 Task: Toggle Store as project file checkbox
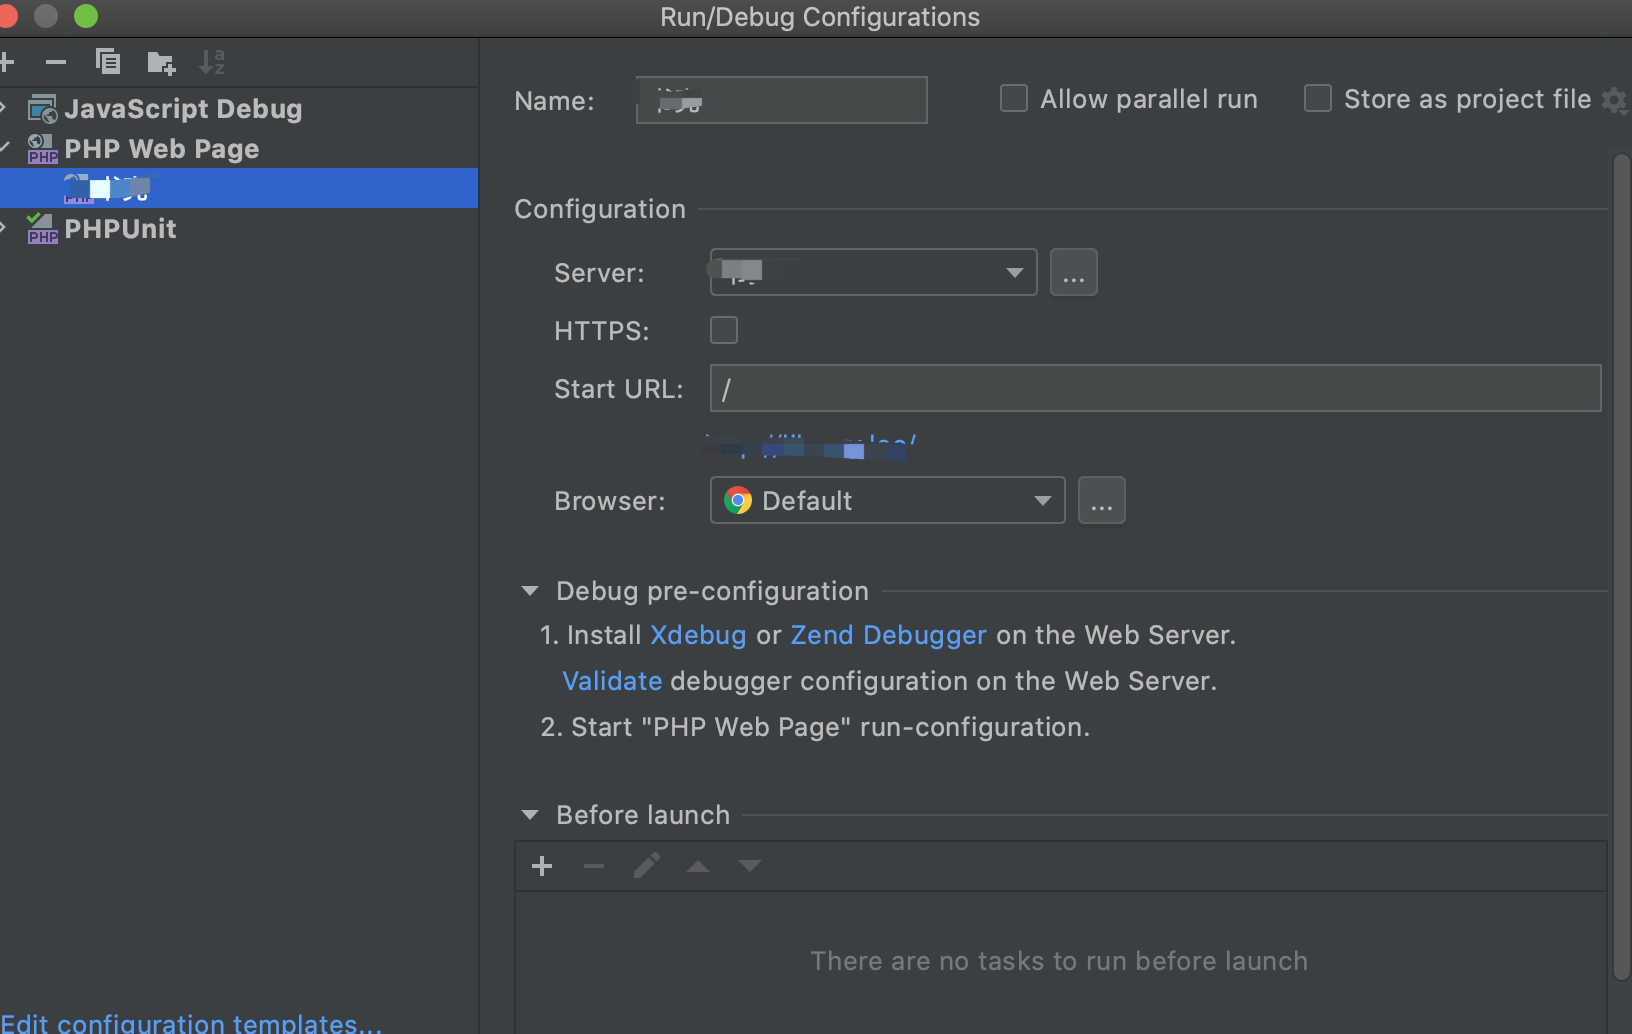point(1318,98)
